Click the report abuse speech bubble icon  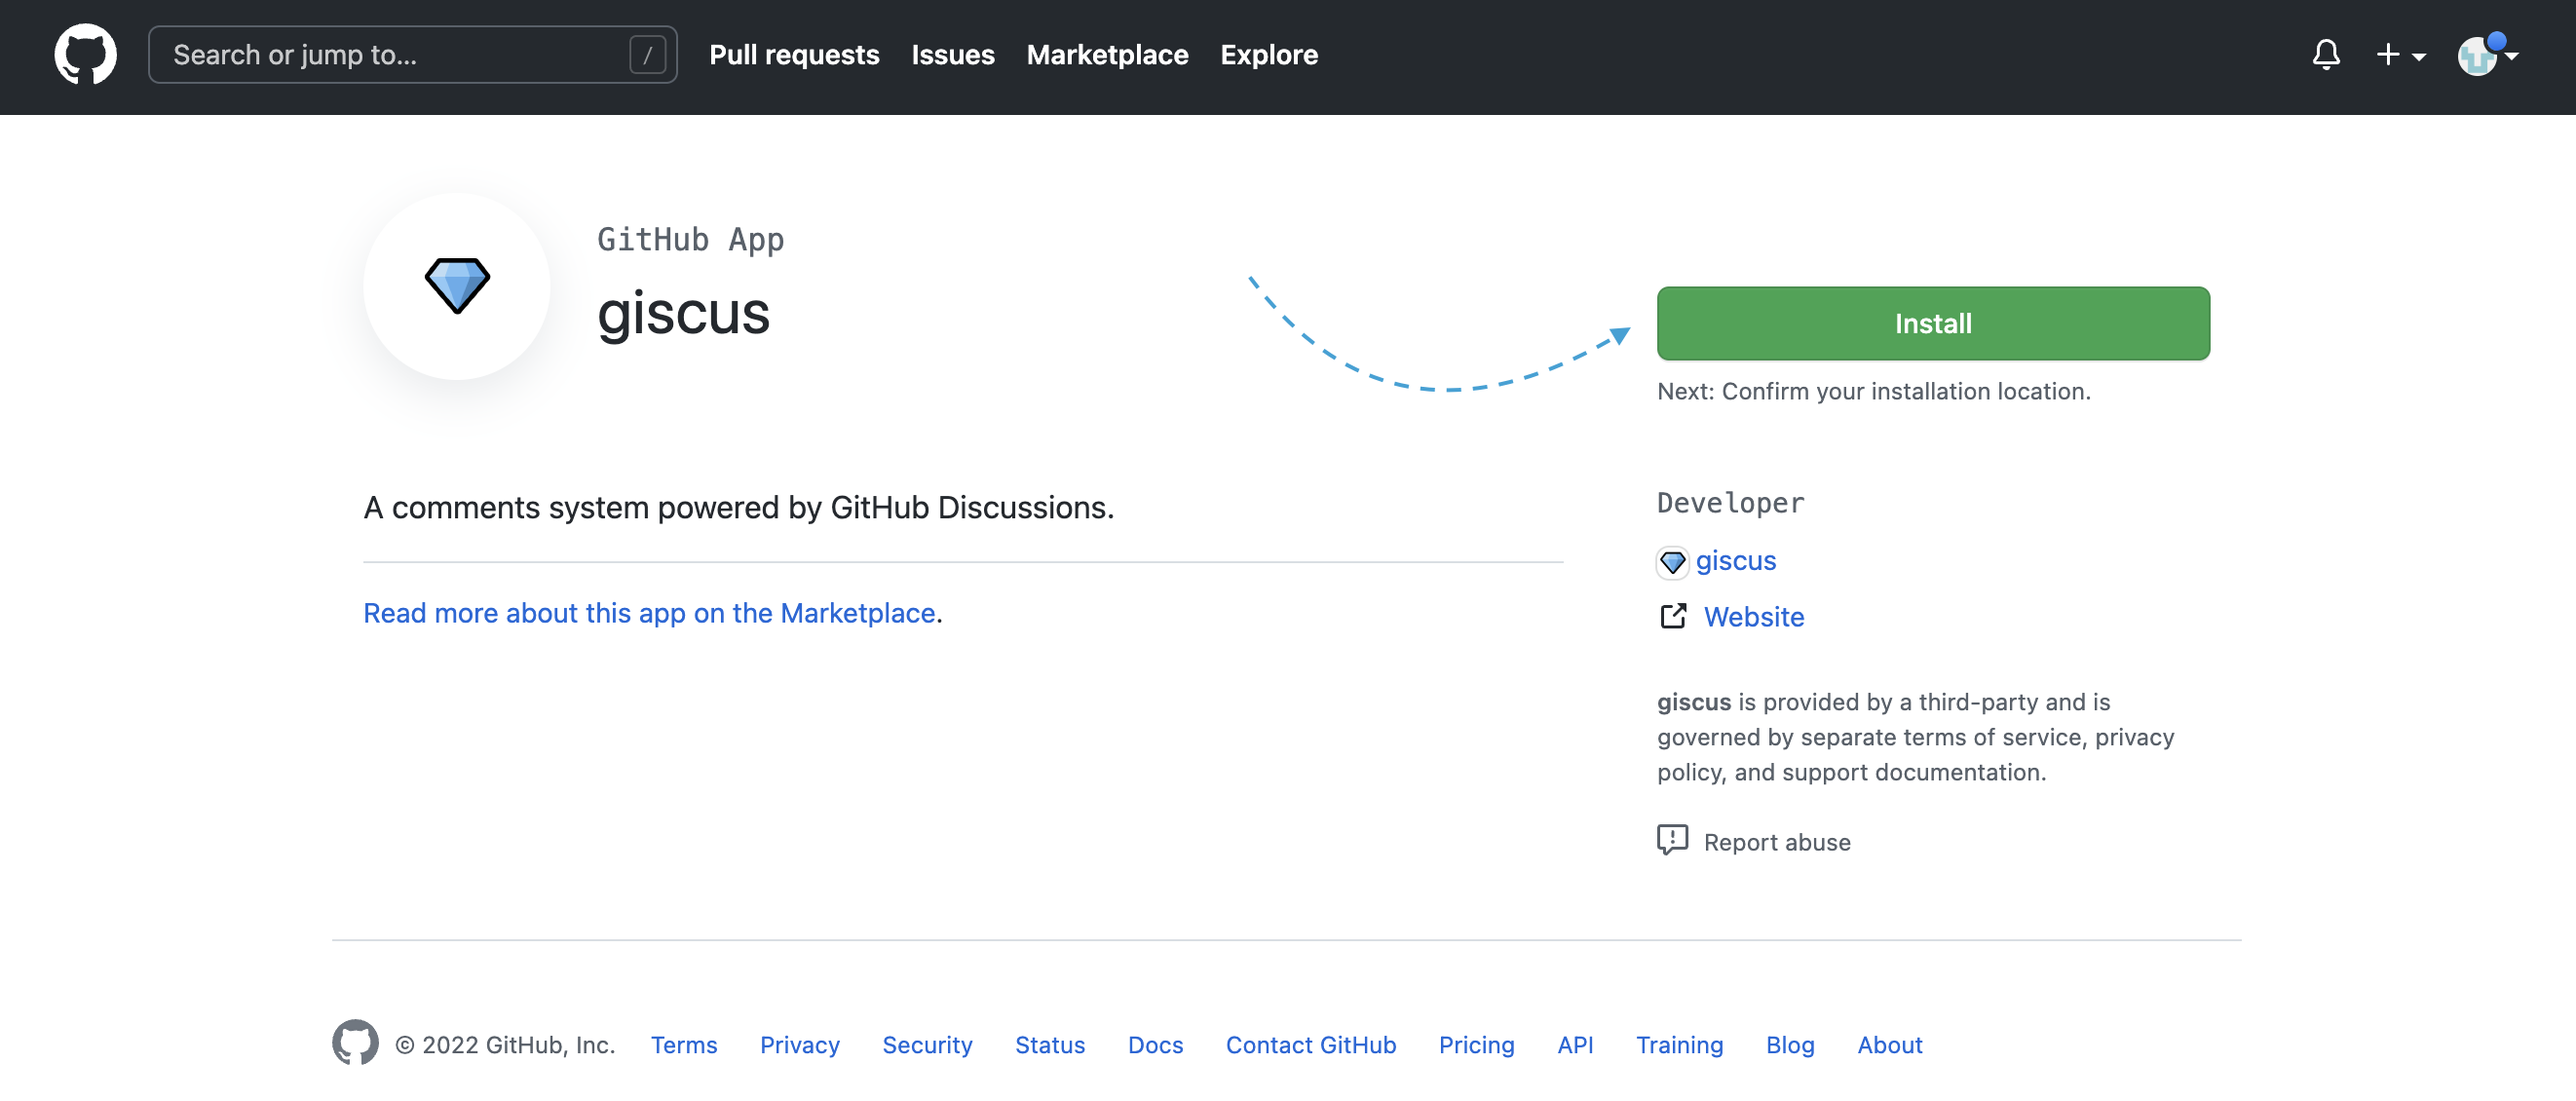(1672, 840)
